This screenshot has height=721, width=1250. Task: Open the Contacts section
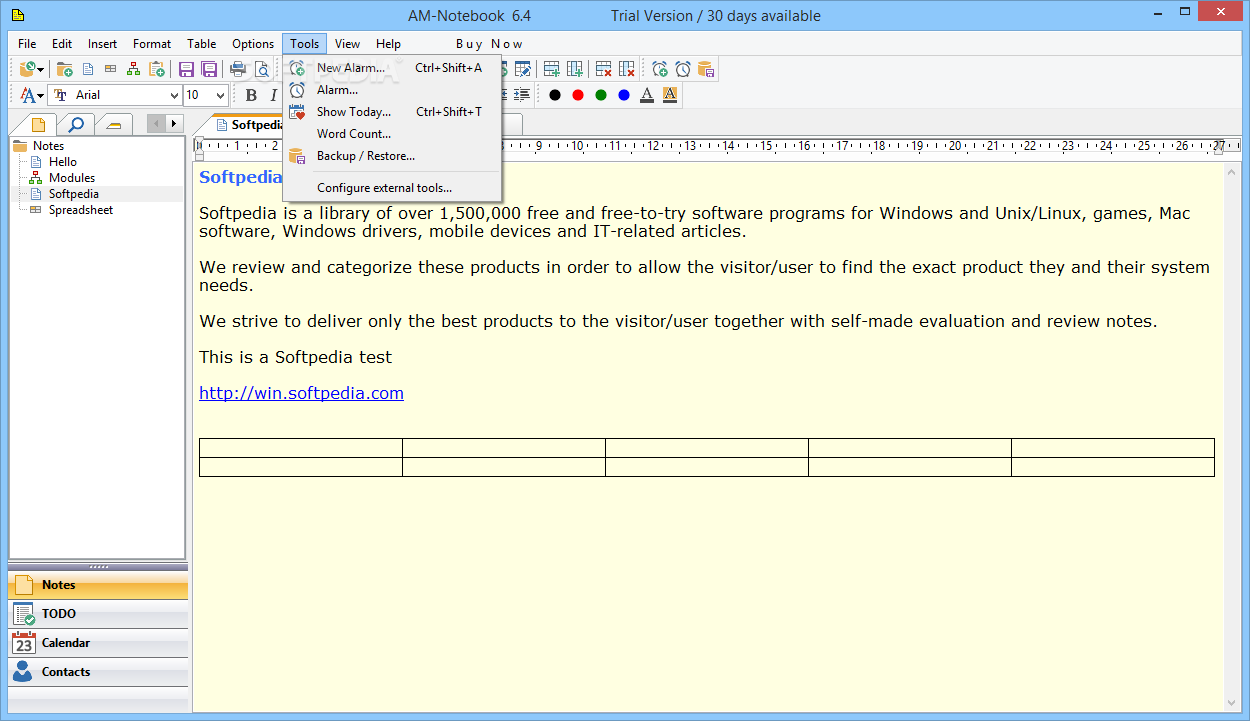click(x=98, y=672)
